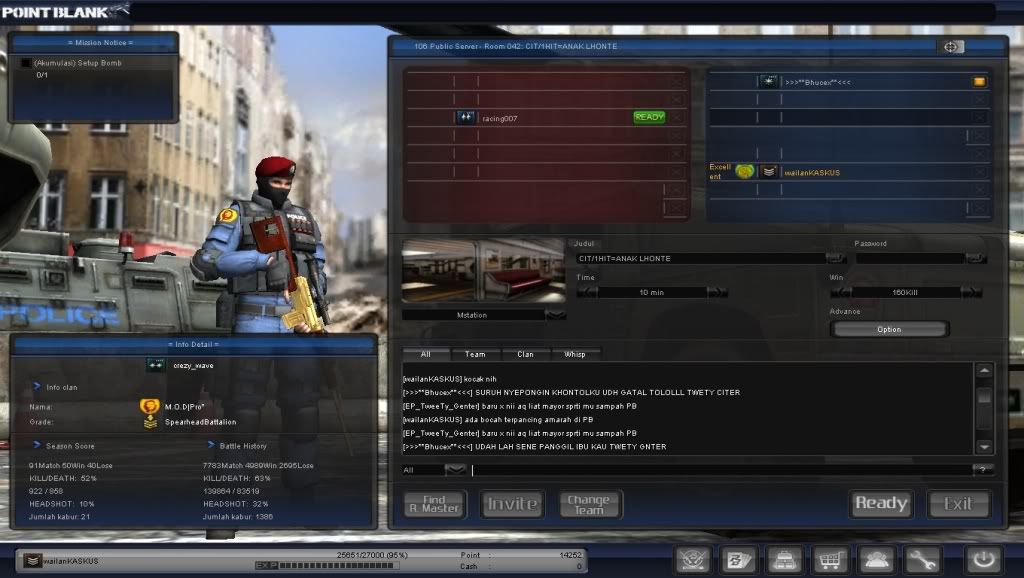Click wailanKASKUS rank icon in blue team
Screen dimensions: 1024x578
click(x=769, y=172)
